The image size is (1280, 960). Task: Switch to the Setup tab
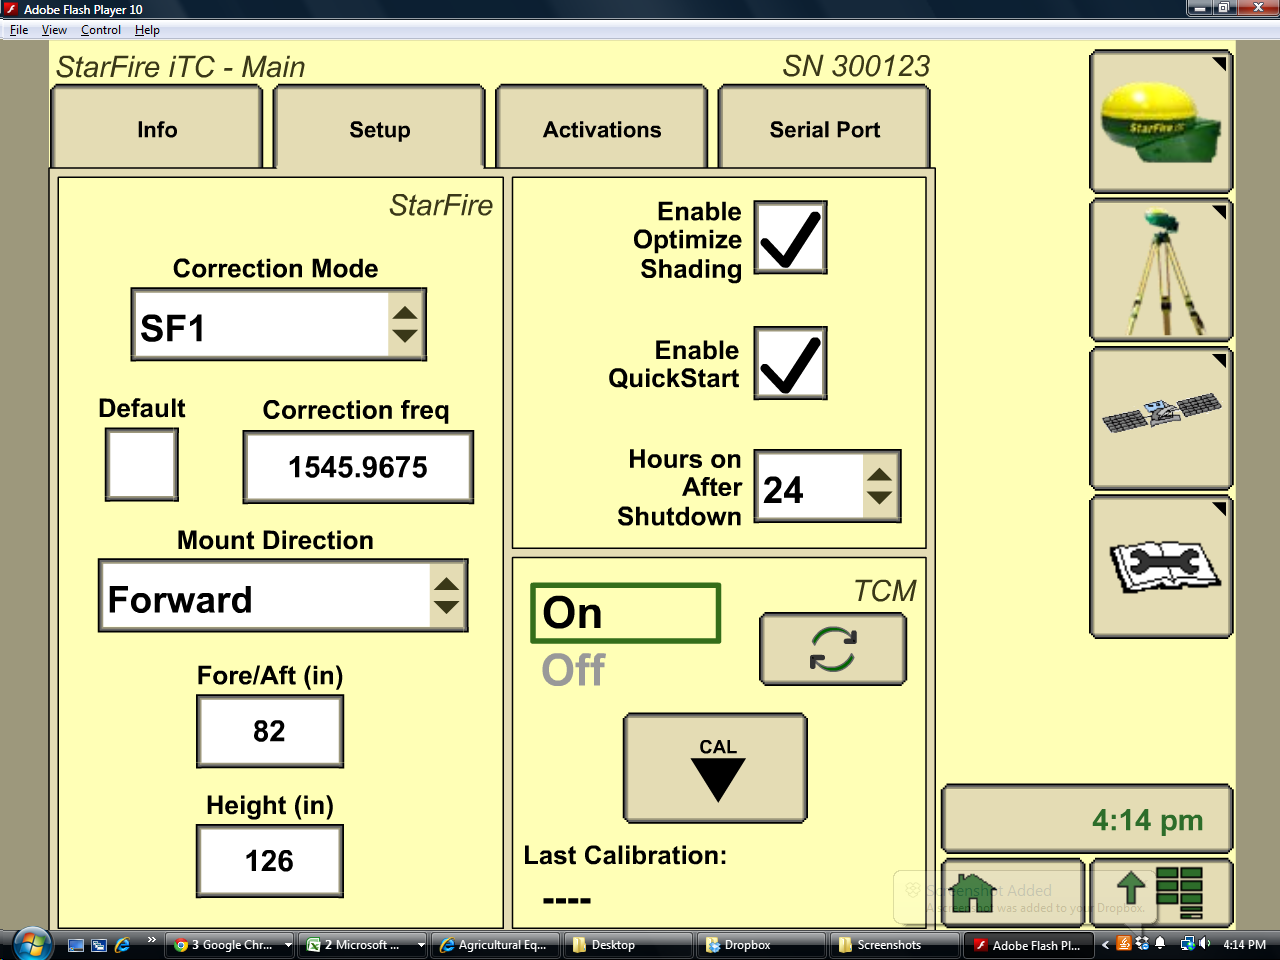(380, 129)
